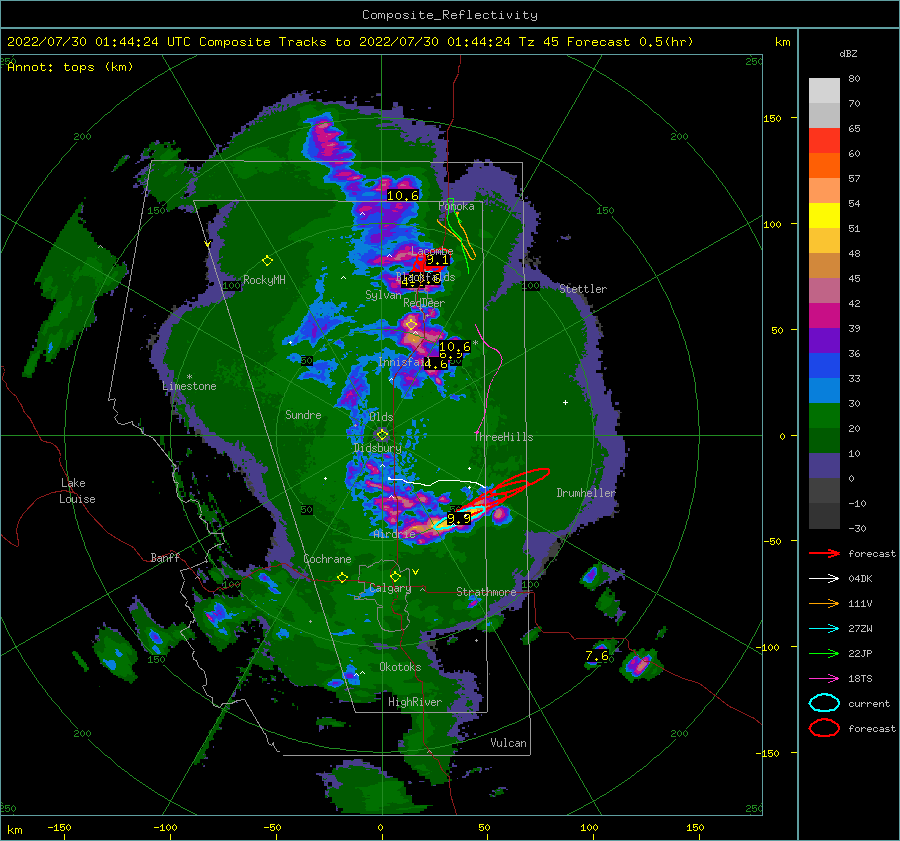Click the yellow diamond marker at Olds
900x841 pixels.
382,435
